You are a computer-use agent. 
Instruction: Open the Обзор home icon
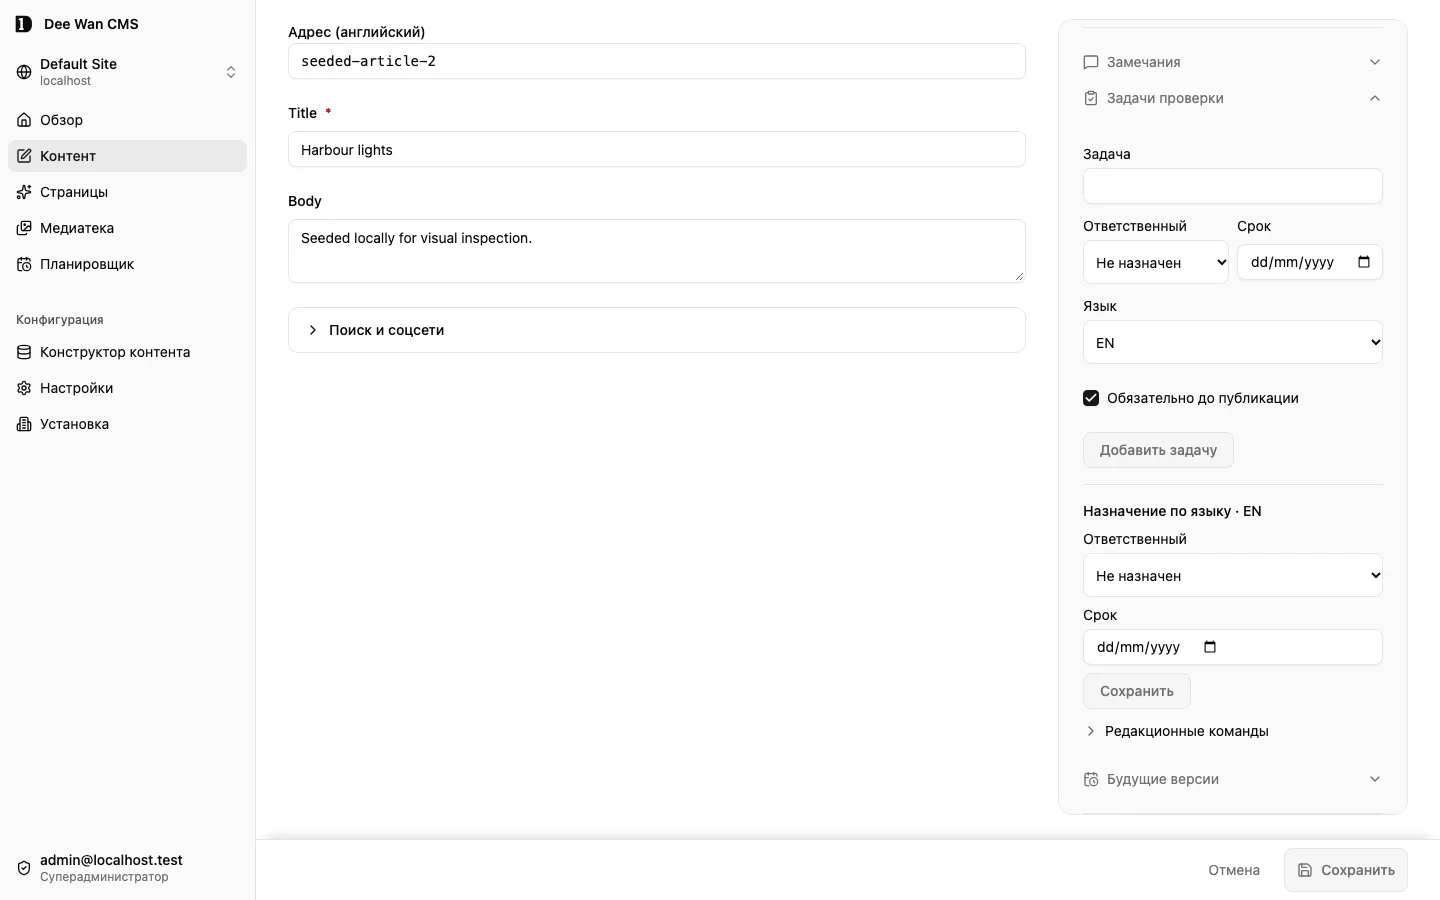pyautogui.click(x=24, y=120)
